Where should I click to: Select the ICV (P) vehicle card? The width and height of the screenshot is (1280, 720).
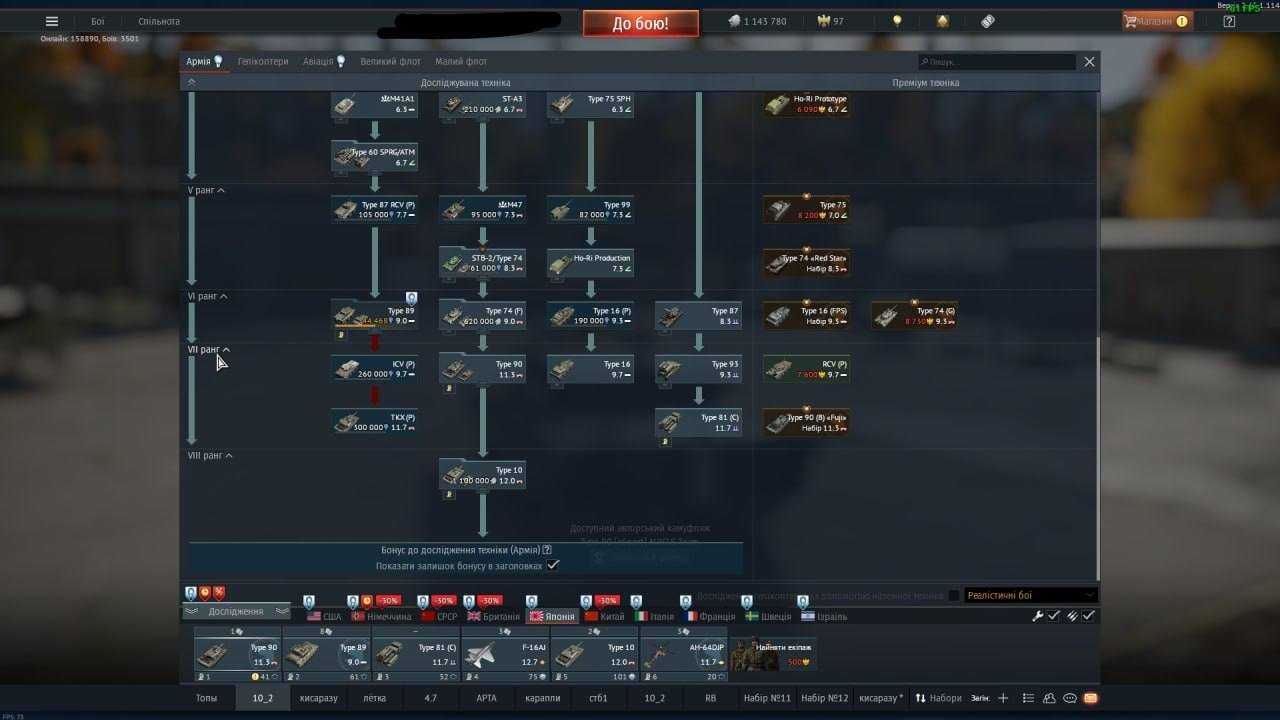(375, 369)
